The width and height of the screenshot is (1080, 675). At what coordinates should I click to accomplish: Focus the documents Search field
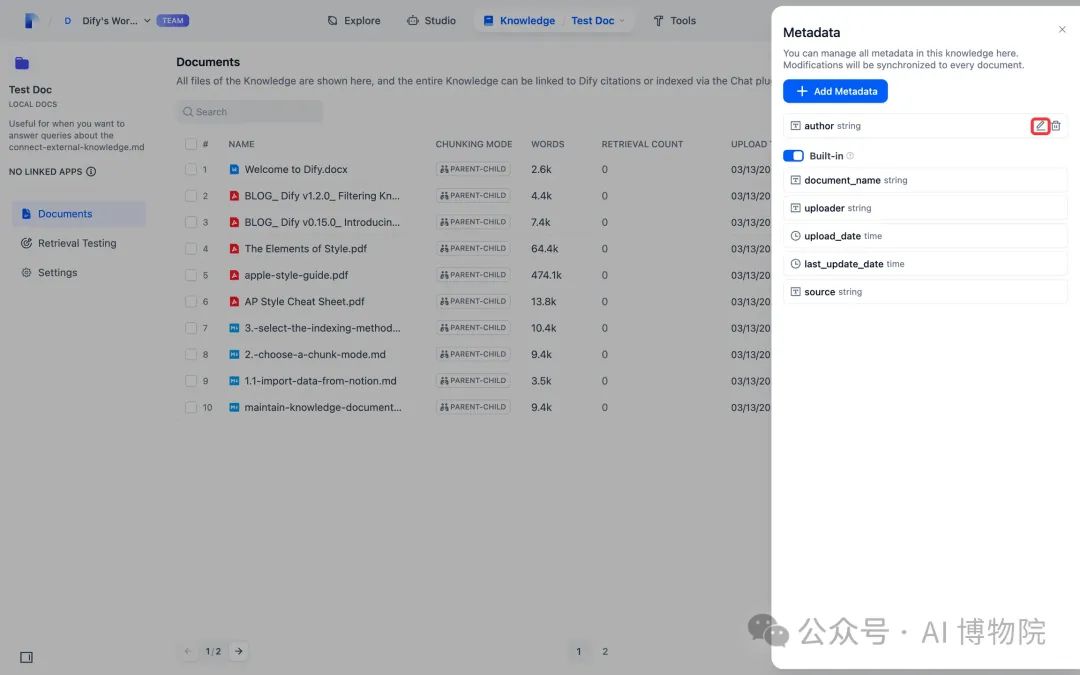(249, 112)
